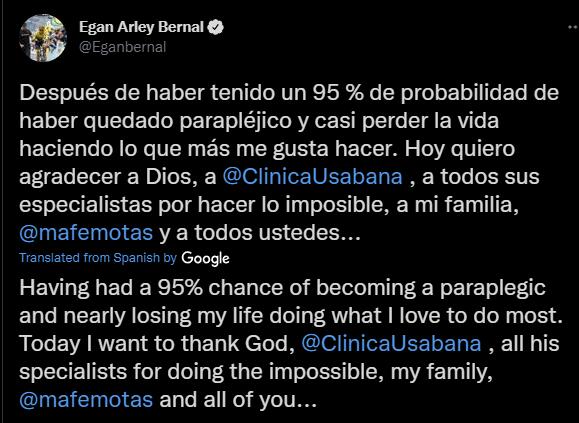Click the "95%" figure in English text
The image size is (579, 423).
(x=180, y=288)
